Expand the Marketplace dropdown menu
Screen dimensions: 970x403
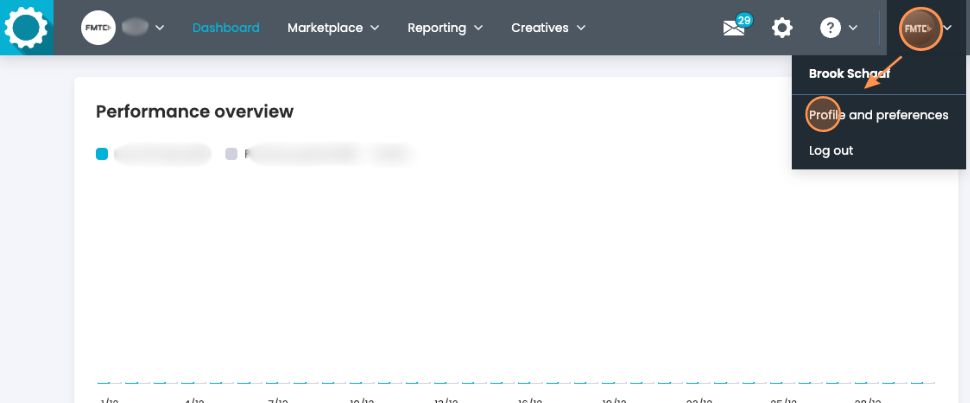point(333,28)
